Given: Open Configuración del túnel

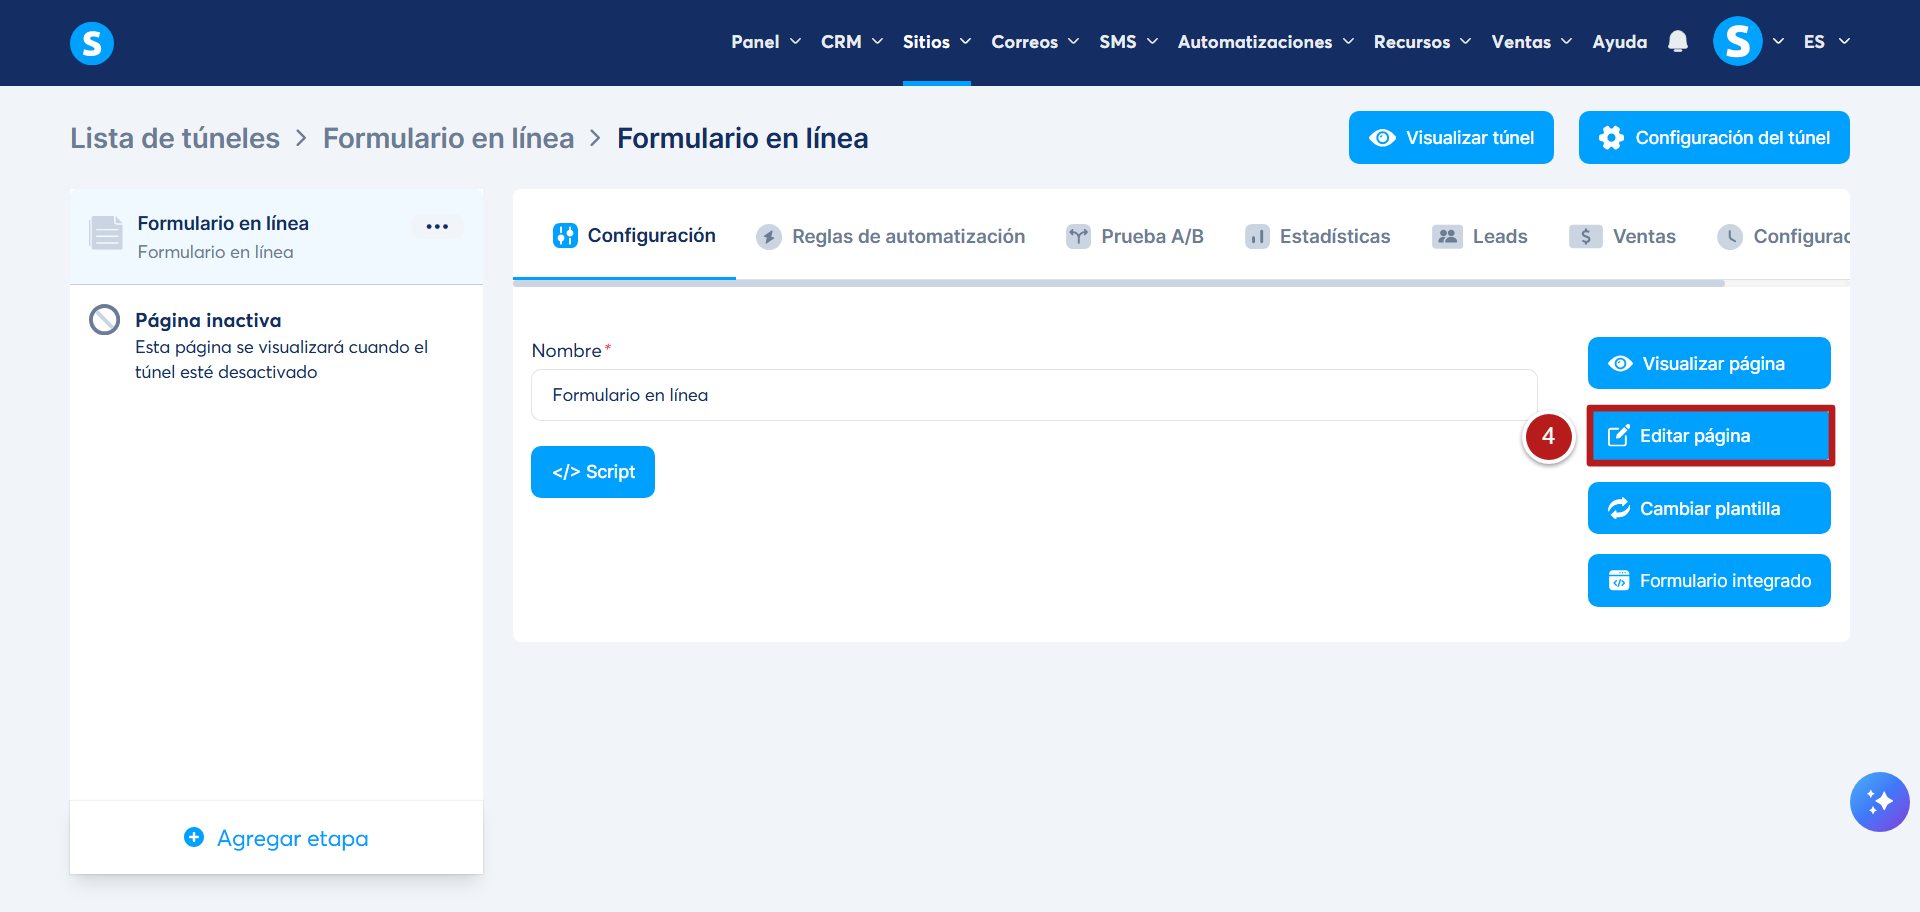Looking at the screenshot, I should 1714,138.
